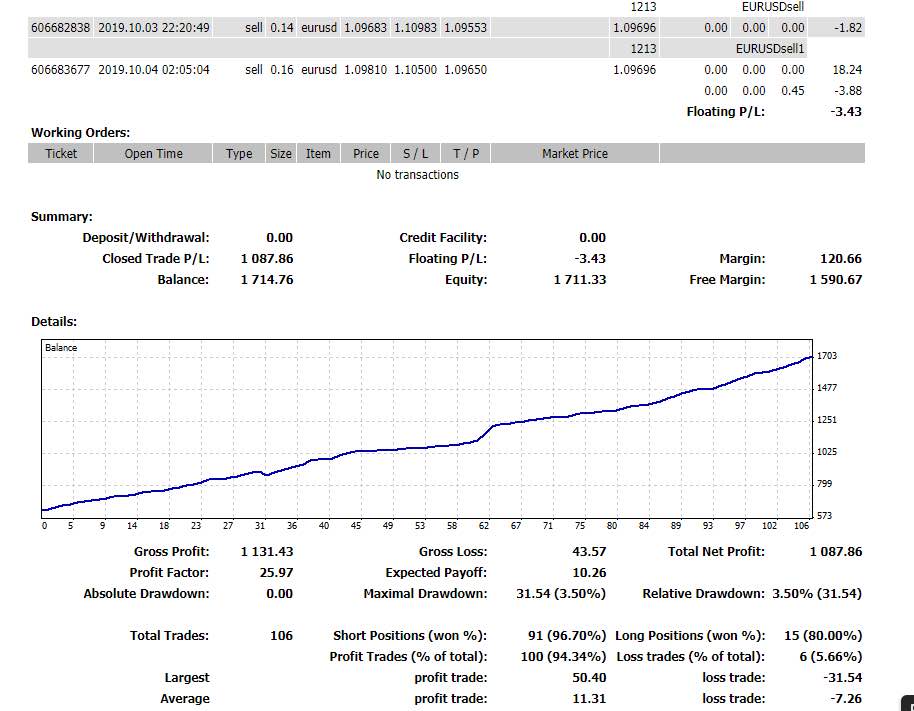Select the Open Time column header
The width and height of the screenshot is (914, 711).
(153, 153)
